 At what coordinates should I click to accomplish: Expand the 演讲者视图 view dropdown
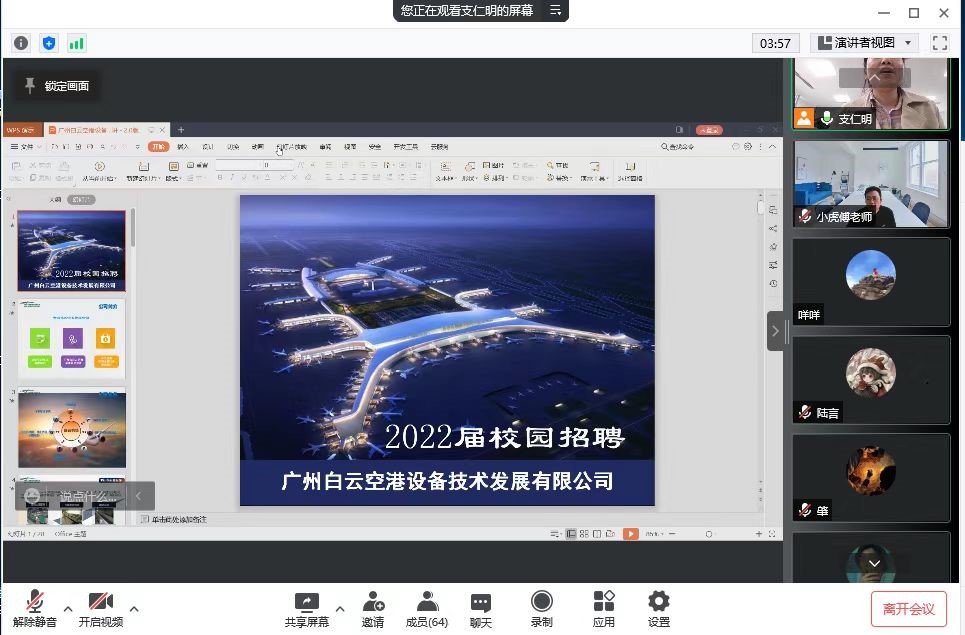tap(865, 43)
